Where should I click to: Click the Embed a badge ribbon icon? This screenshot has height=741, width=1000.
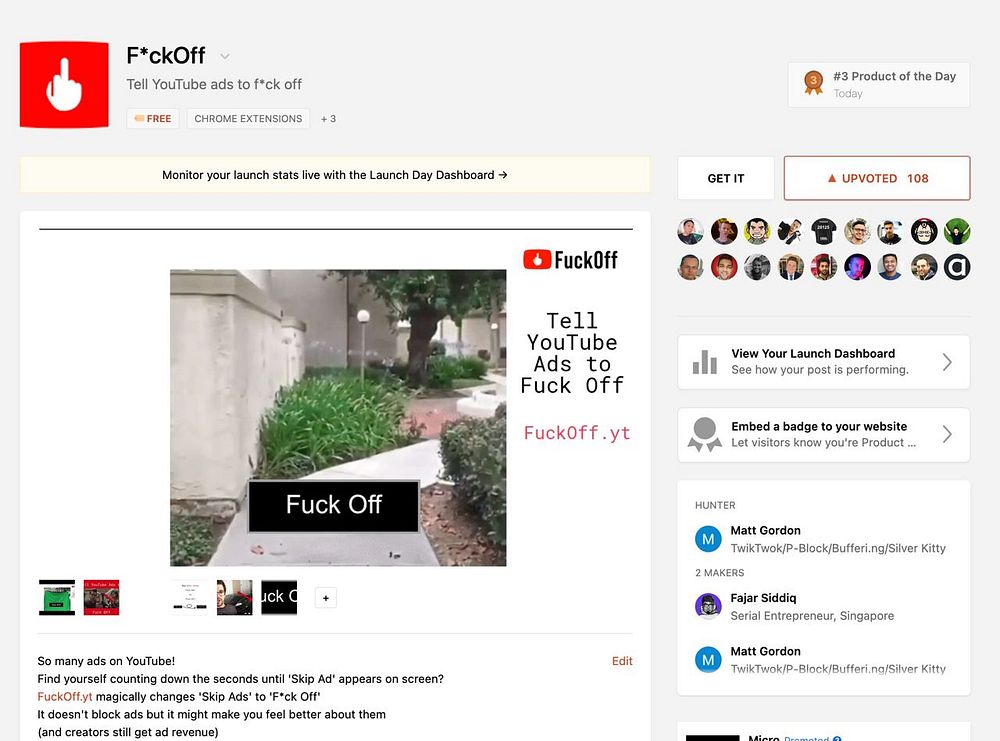(x=705, y=434)
